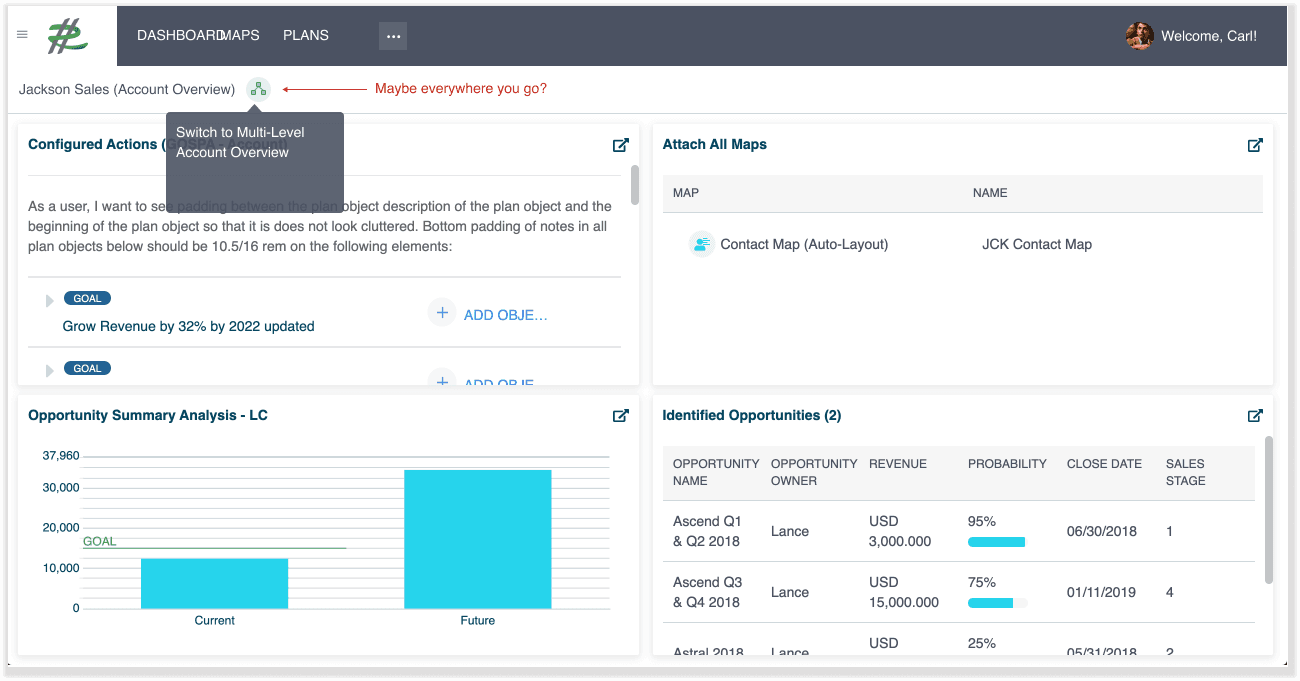
Task: Click the plus icon beside Grow Revenue goal
Action: (x=442, y=313)
